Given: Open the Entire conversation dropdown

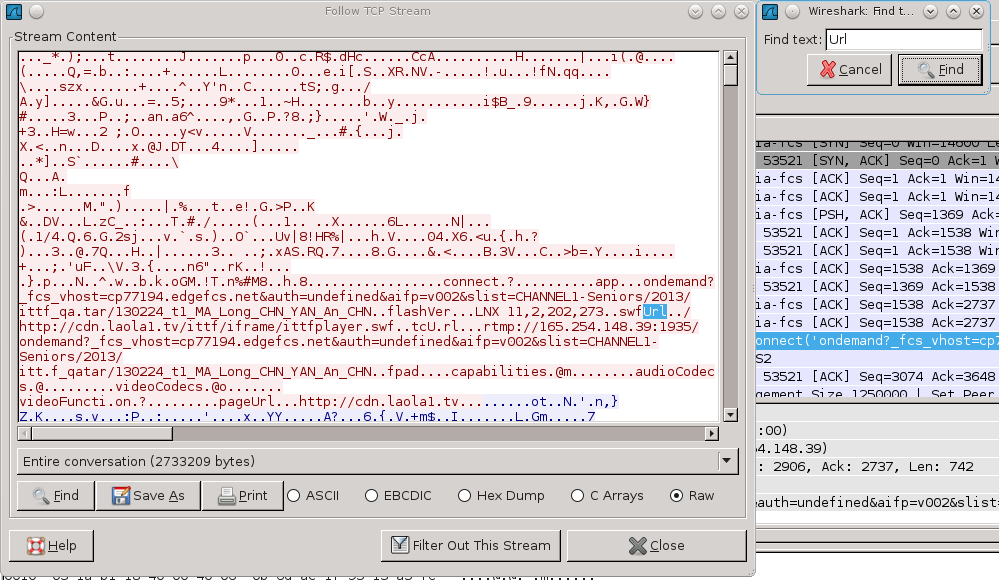Looking at the screenshot, I should coord(378,461).
